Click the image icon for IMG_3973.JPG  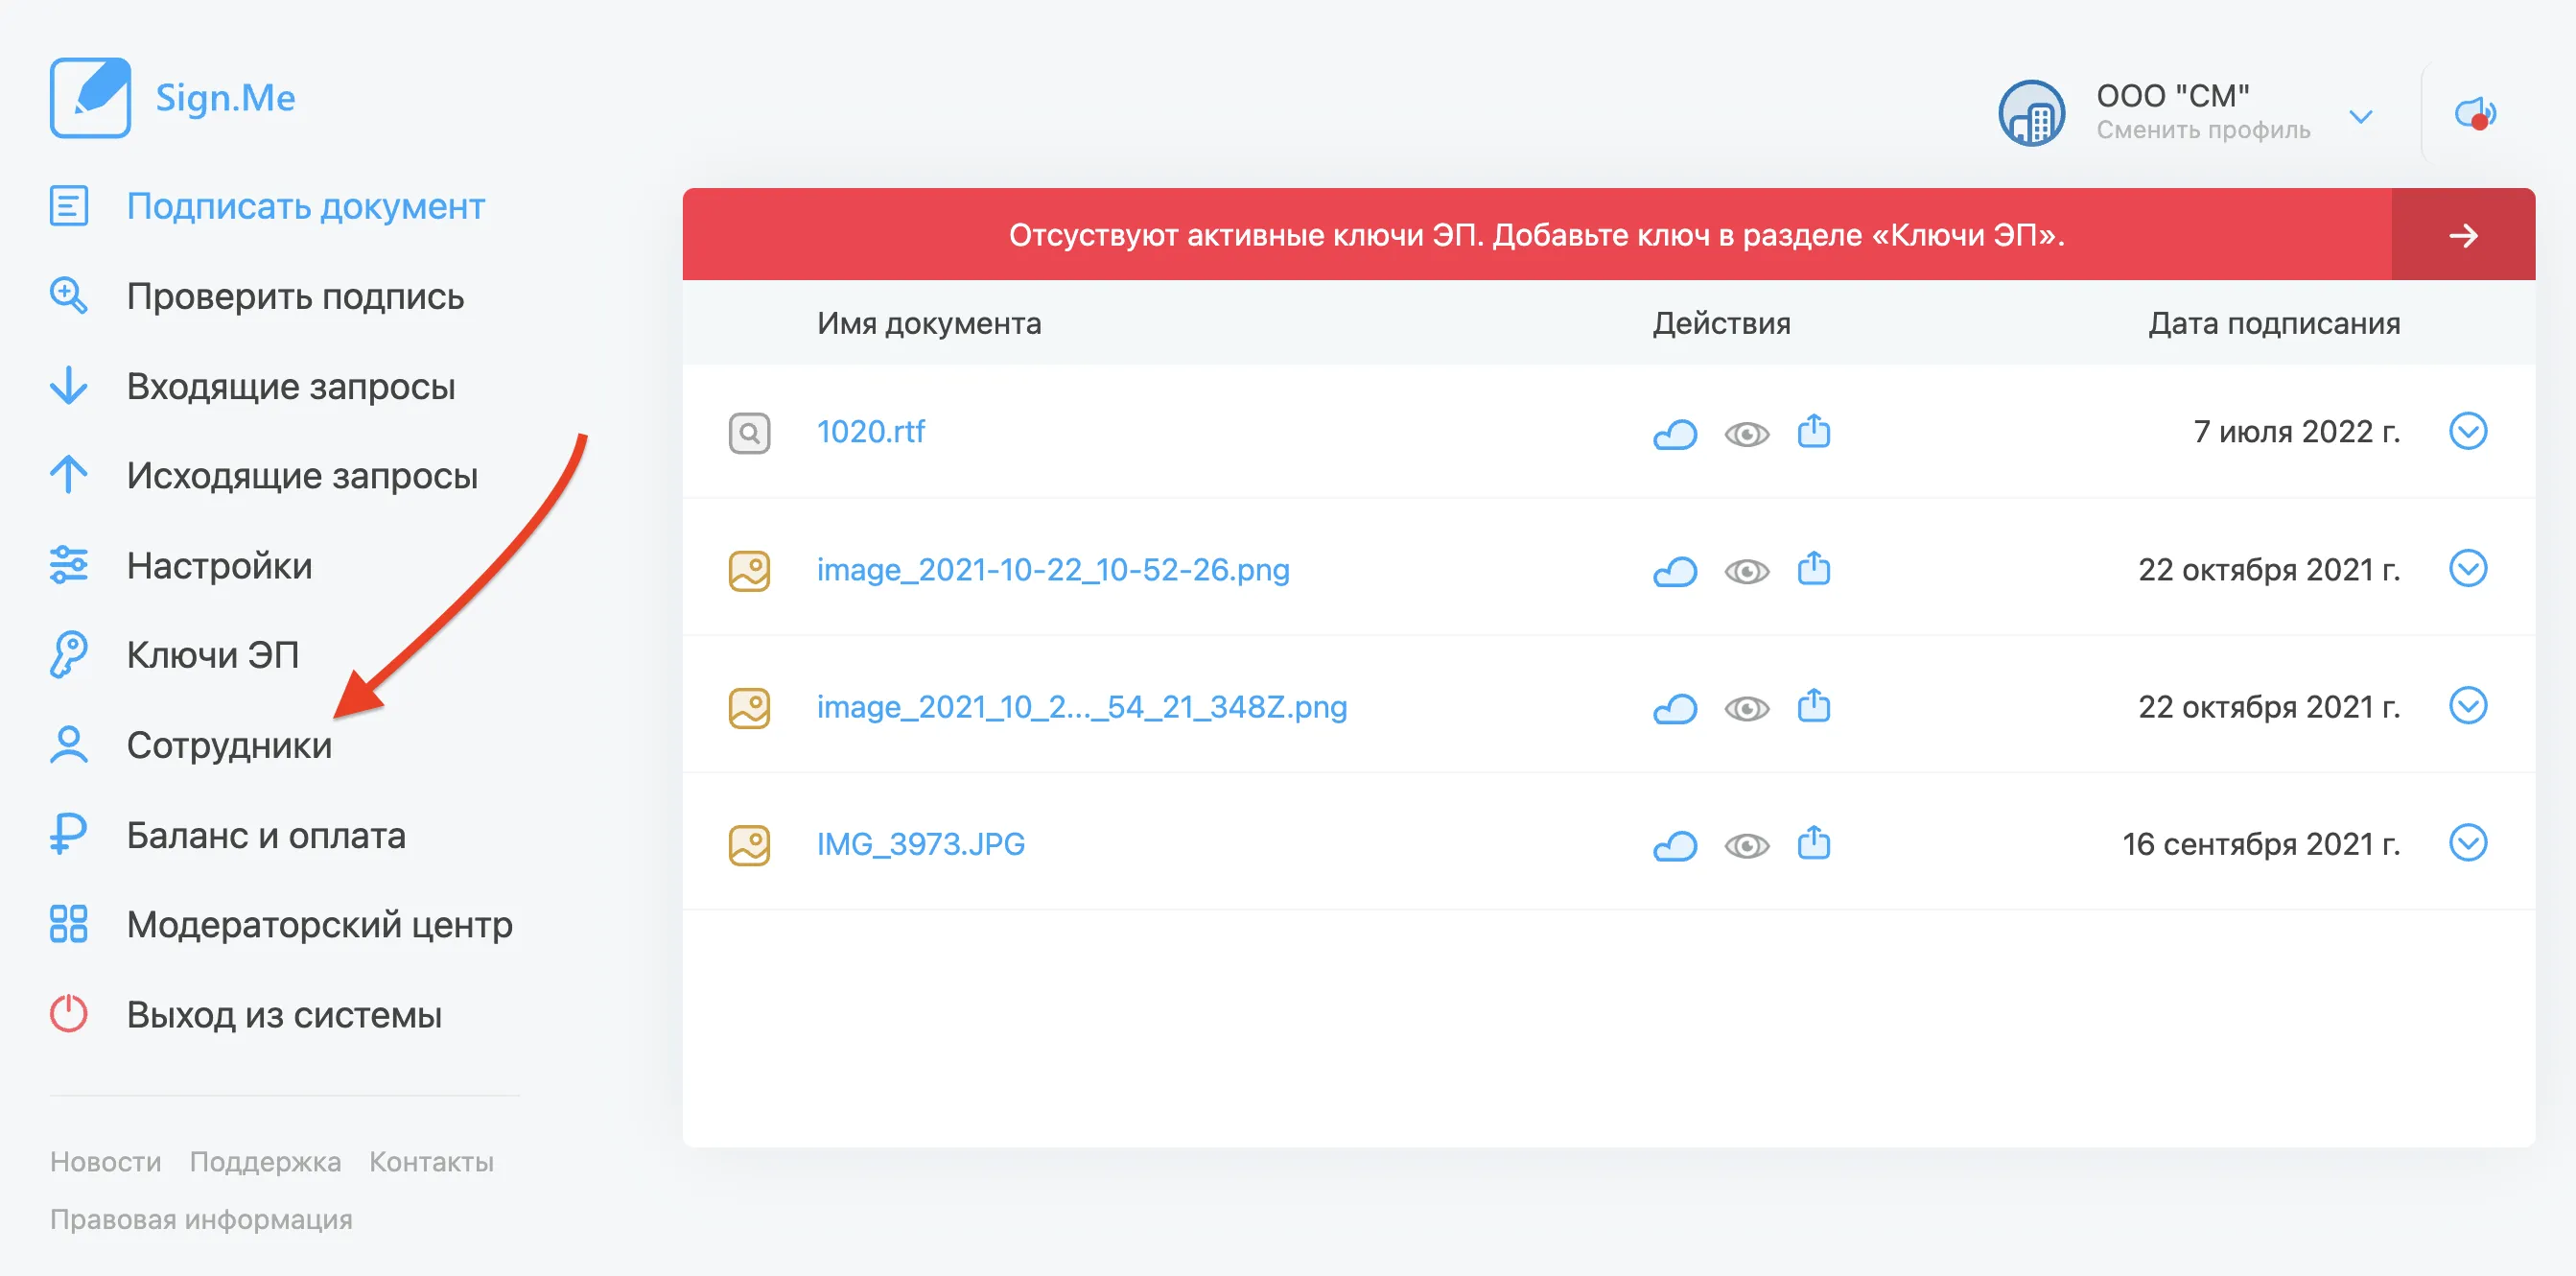click(749, 845)
